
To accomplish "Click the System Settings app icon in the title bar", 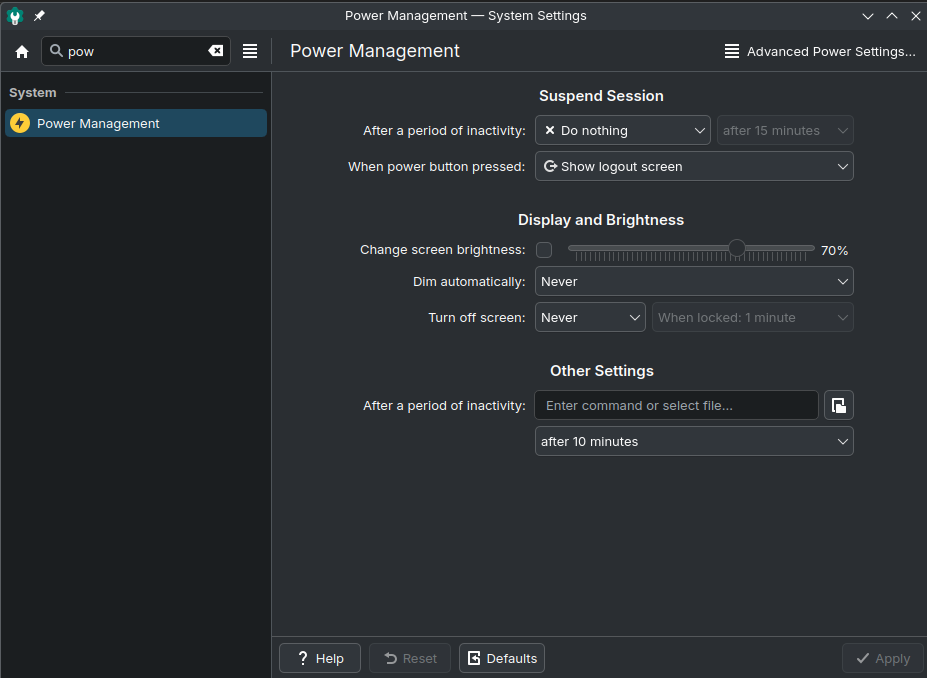I will pos(15,16).
